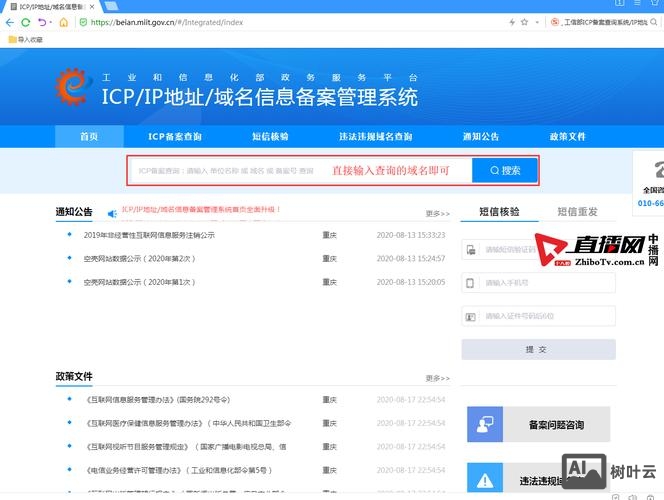Open 《互联网视听节目服务管理规定》 policy link

(186, 447)
